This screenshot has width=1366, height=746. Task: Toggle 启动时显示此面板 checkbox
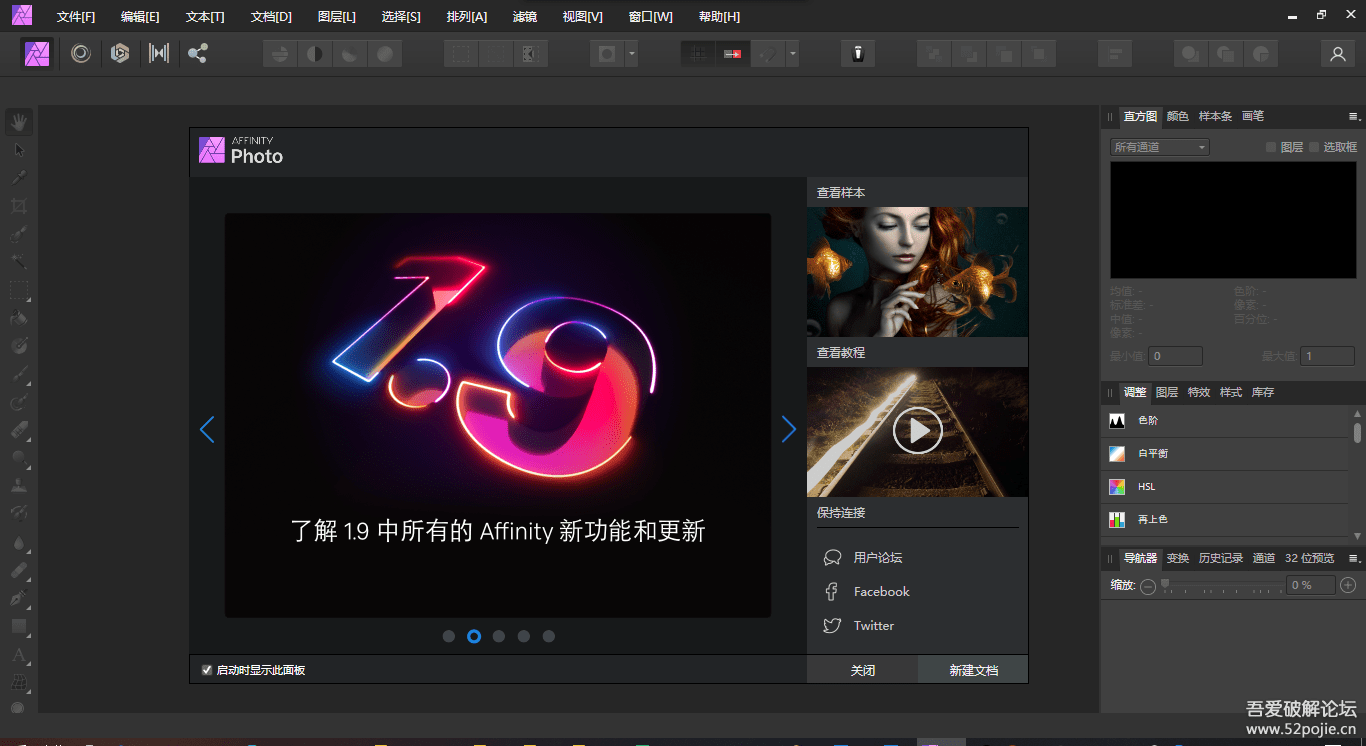tap(207, 670)
